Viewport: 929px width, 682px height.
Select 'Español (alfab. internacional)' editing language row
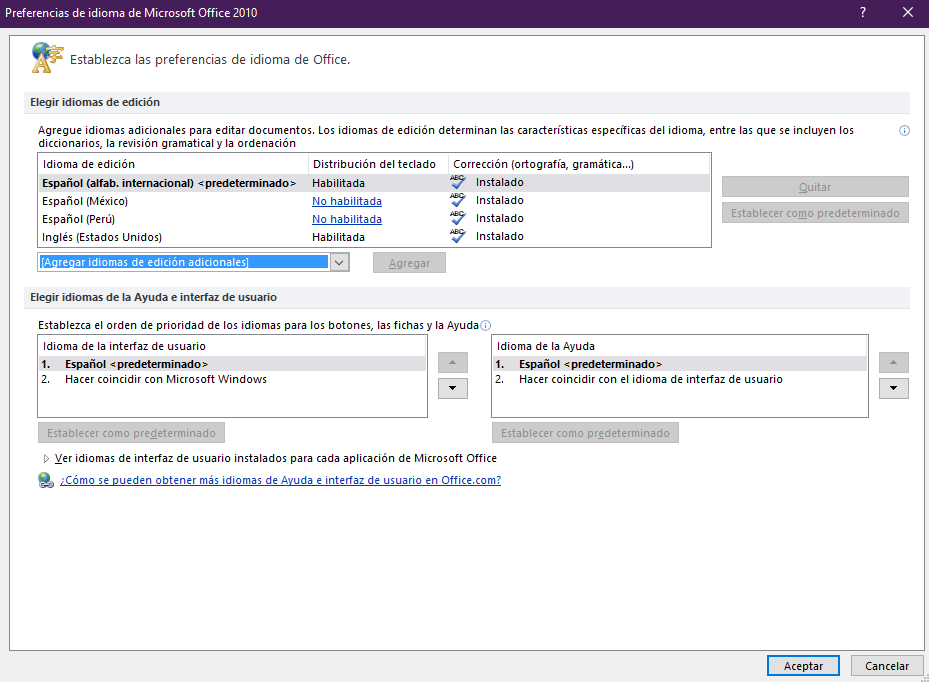pos(374,182)
